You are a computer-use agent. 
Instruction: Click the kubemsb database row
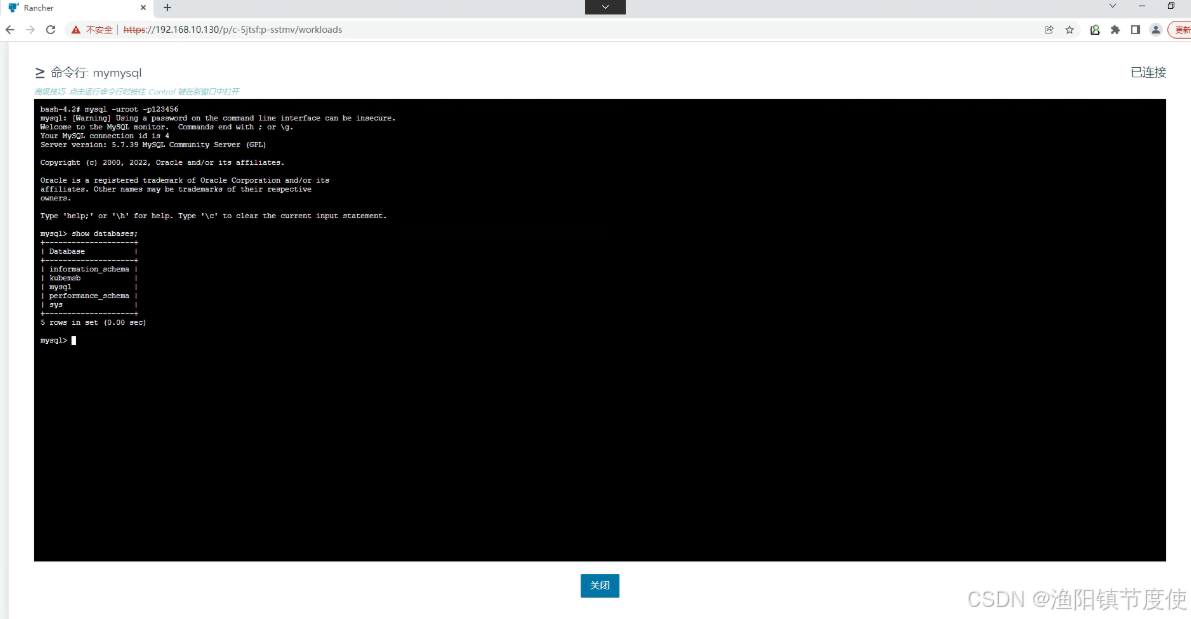(89, 278)
